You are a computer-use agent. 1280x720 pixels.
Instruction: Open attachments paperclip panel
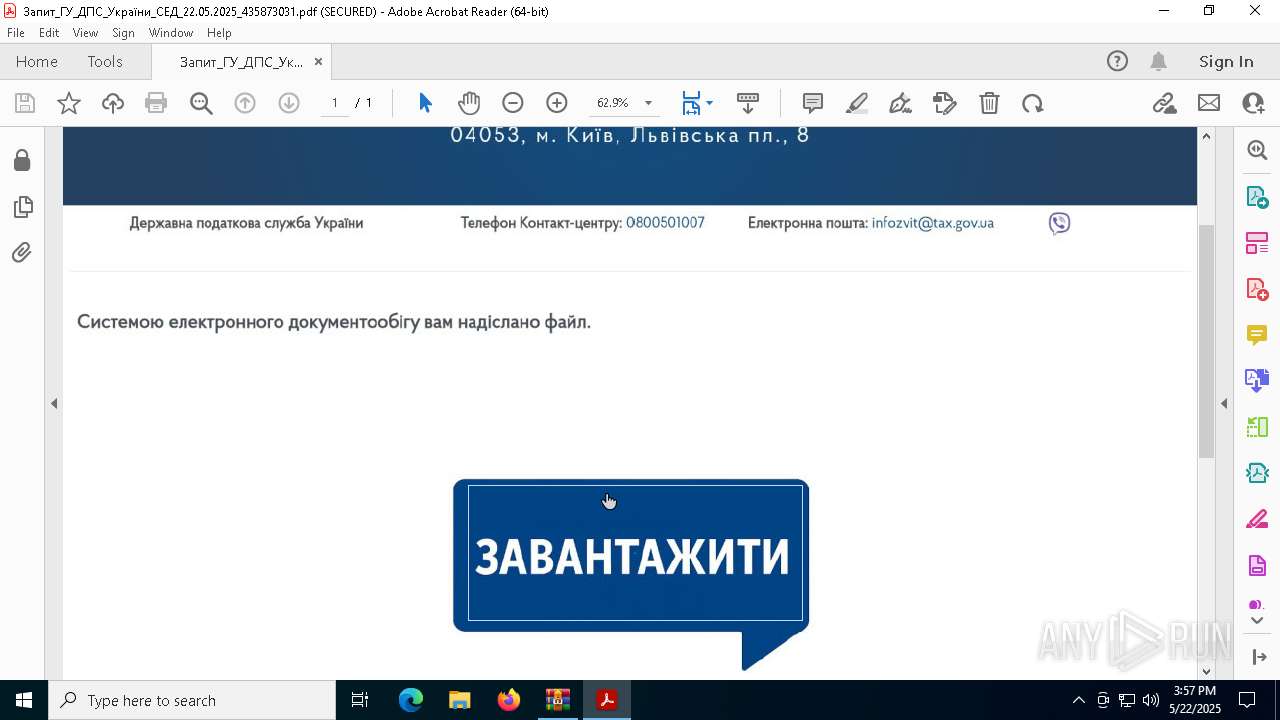click(x=22, y=253)
